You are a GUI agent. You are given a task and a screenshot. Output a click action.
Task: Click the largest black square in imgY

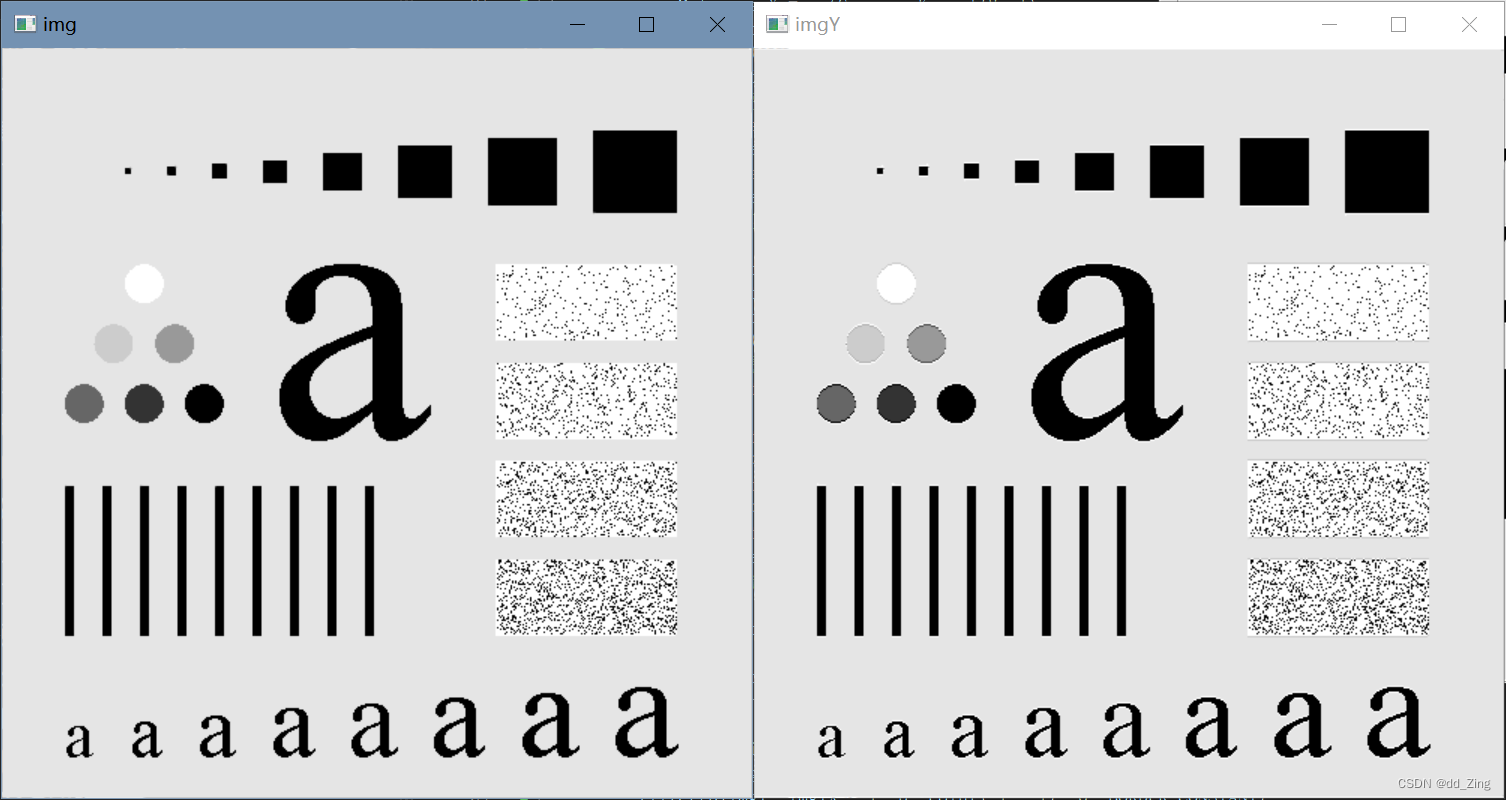pos(1388,170)
